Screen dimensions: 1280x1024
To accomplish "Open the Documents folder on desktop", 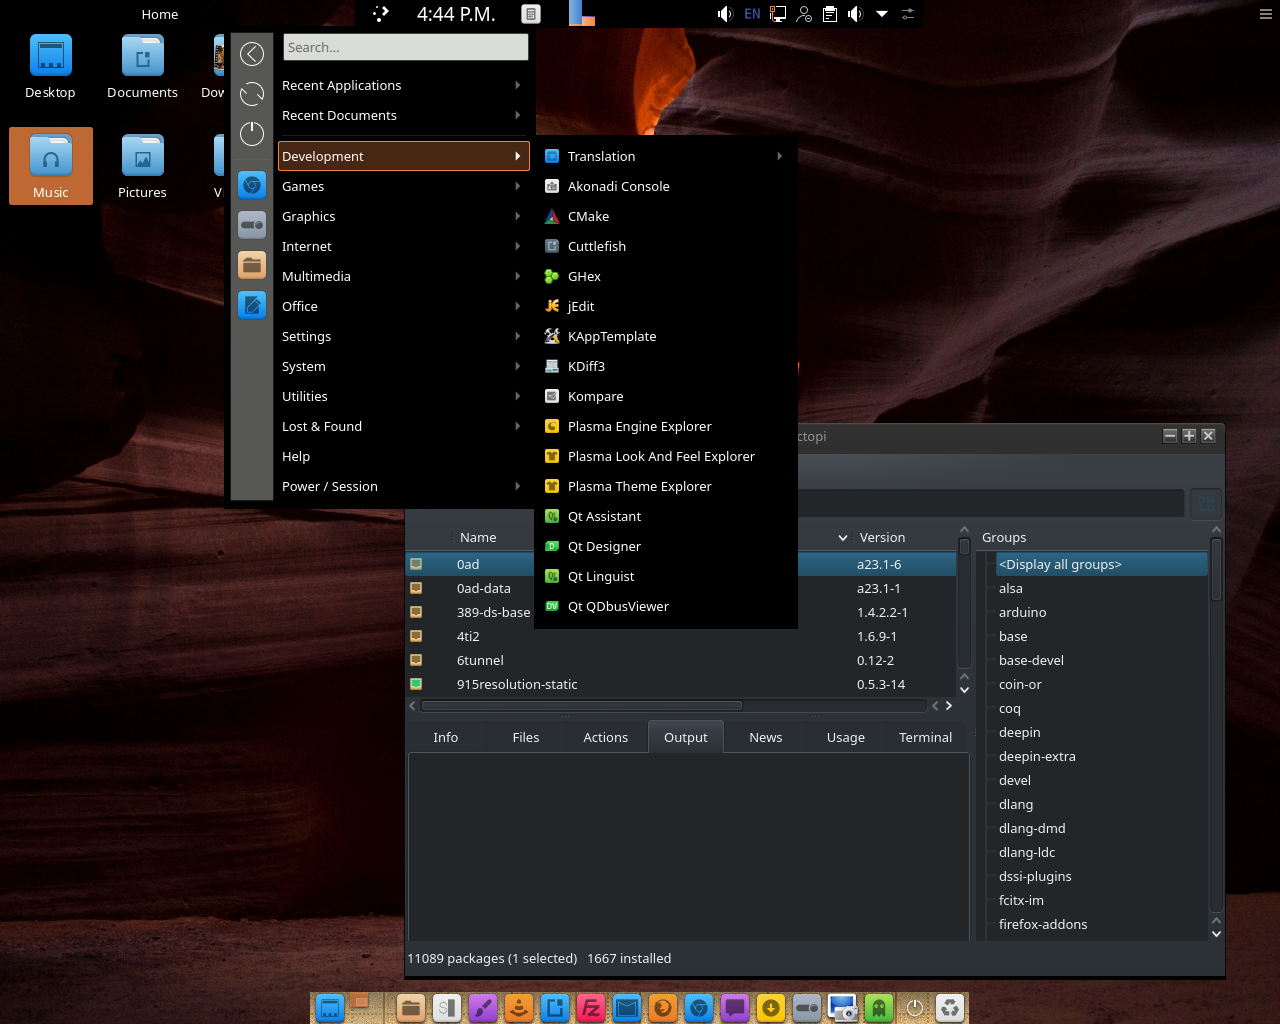I will [x=142, y=68].
